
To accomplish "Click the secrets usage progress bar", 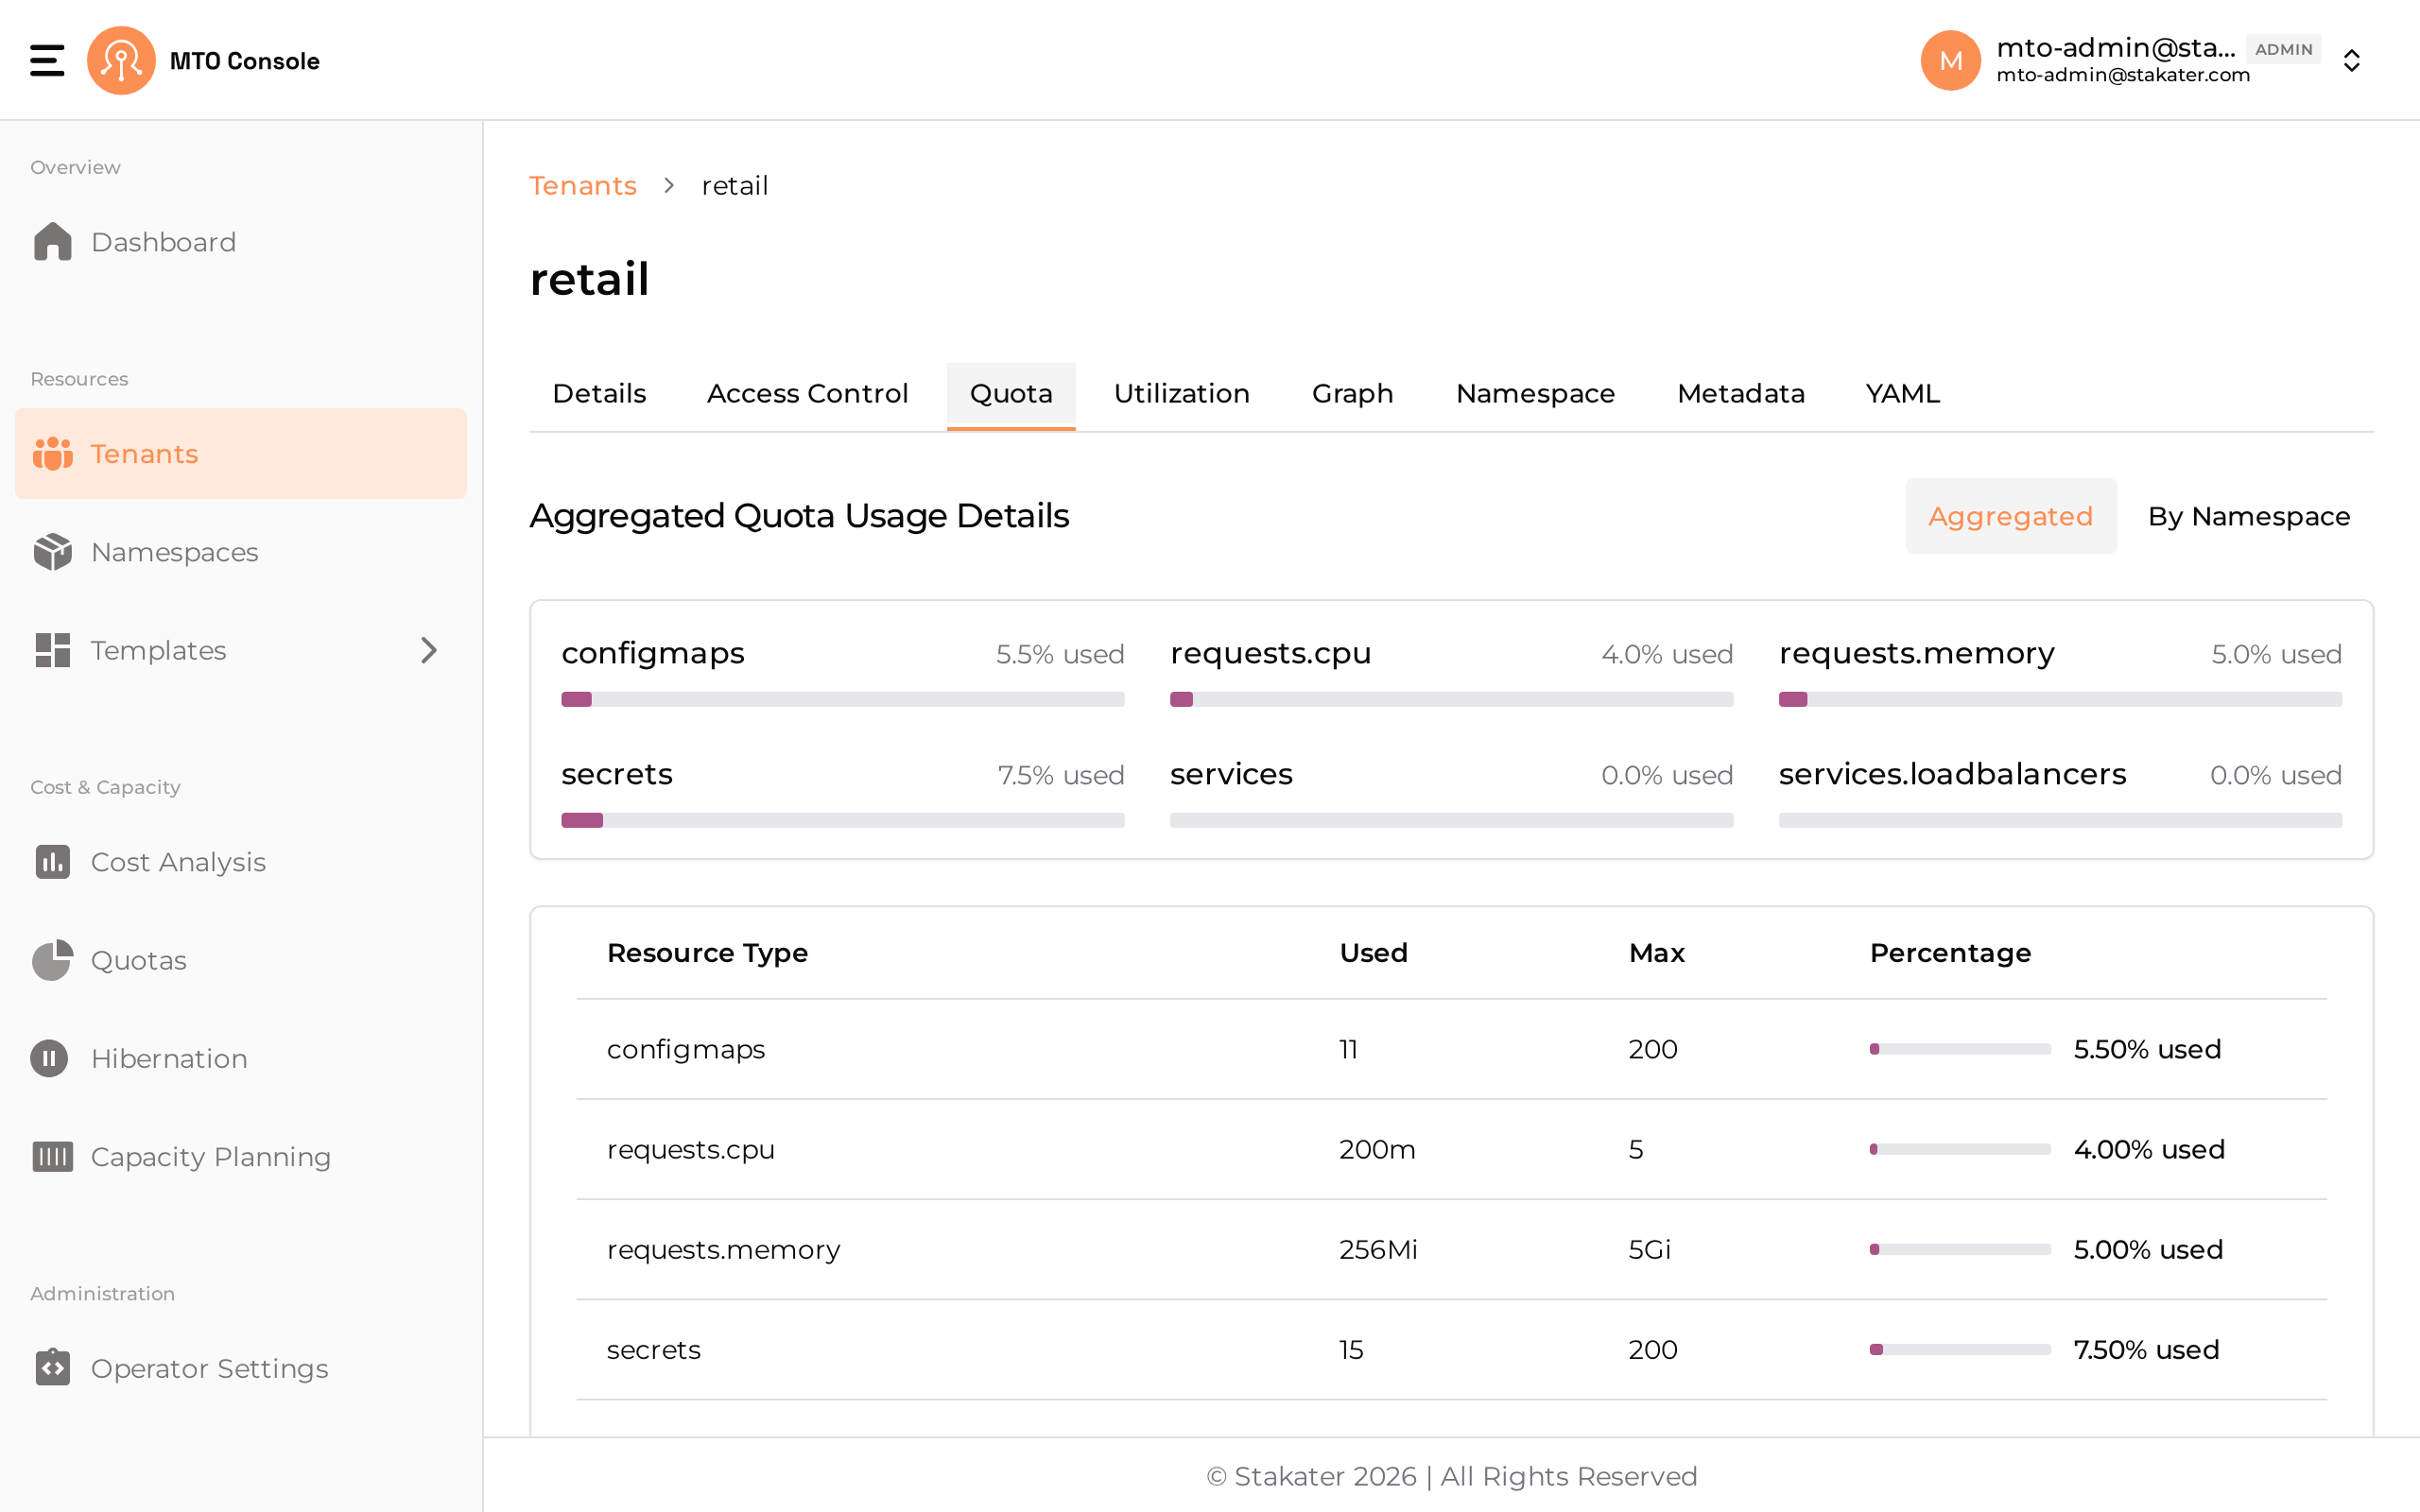I will [x=842, y=820].
